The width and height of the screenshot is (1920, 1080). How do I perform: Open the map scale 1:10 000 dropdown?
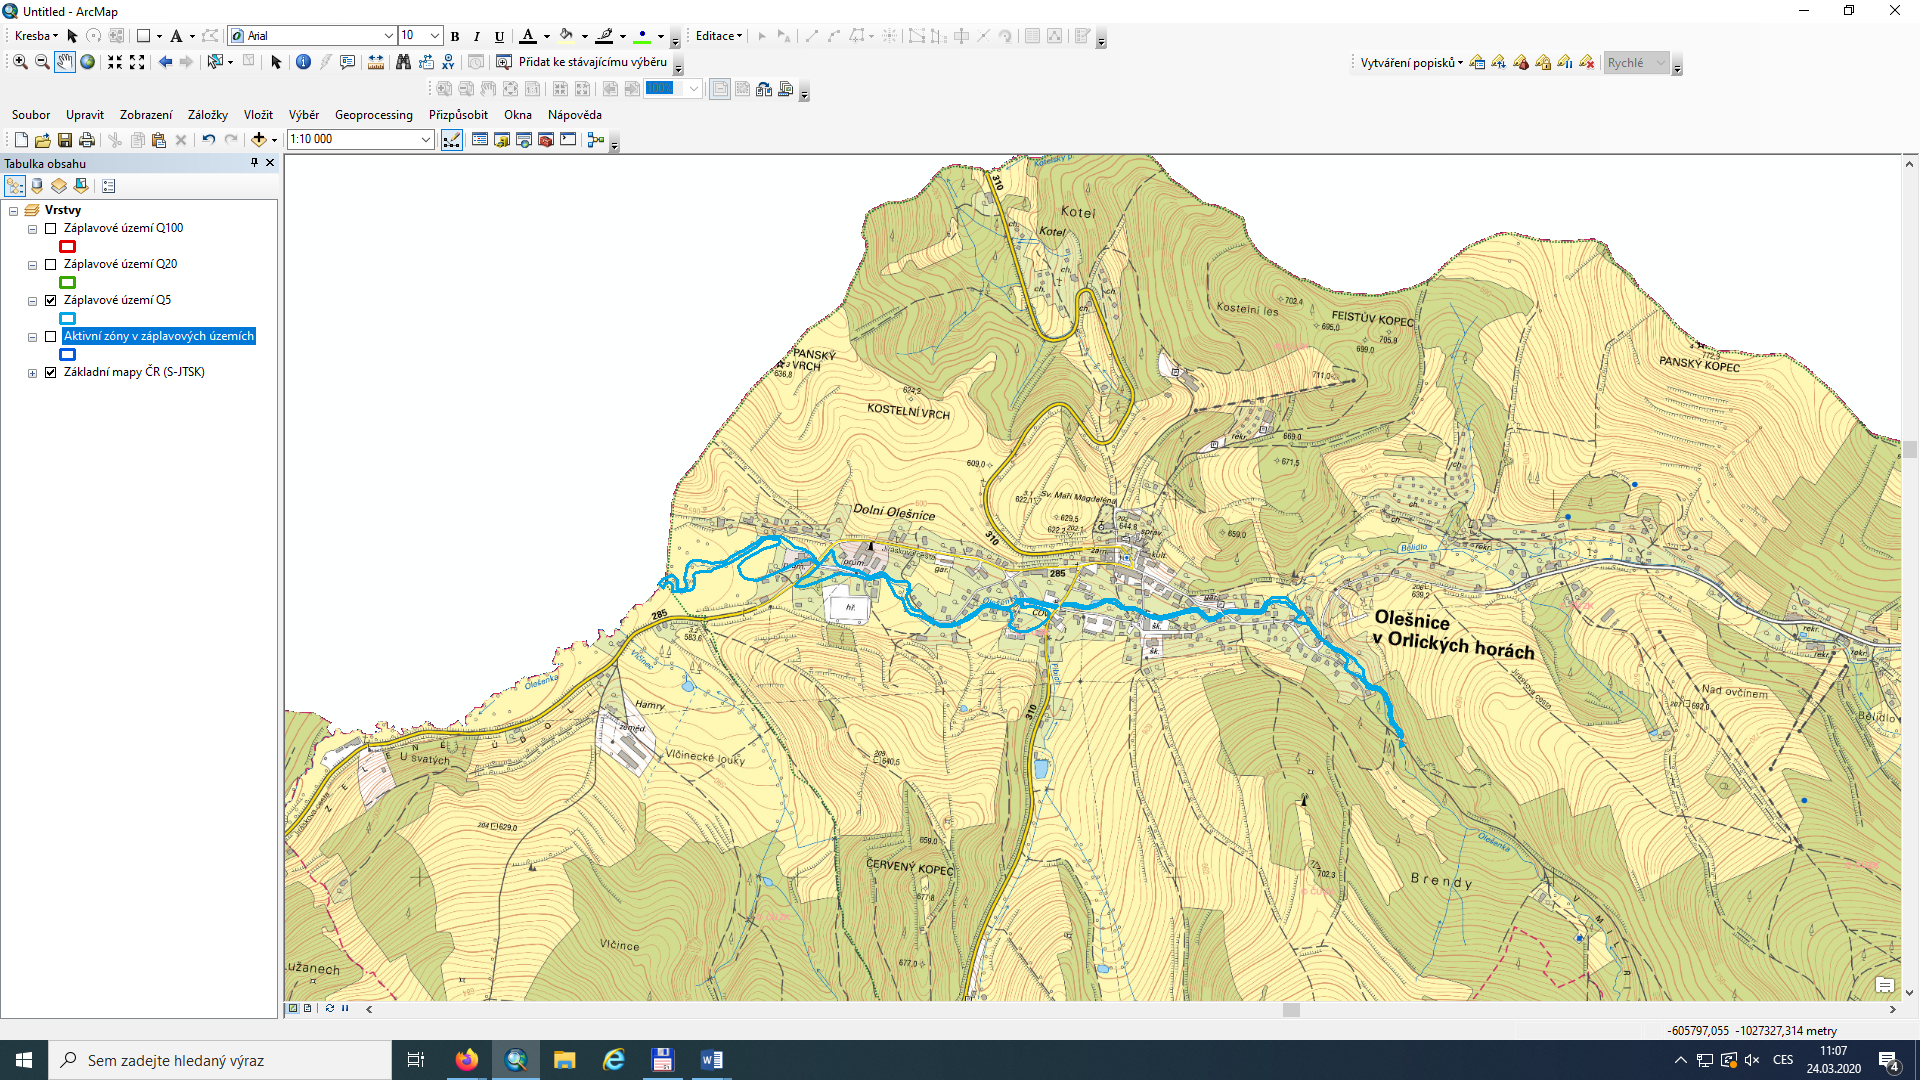pyautogui.click(x=426, y=140)
